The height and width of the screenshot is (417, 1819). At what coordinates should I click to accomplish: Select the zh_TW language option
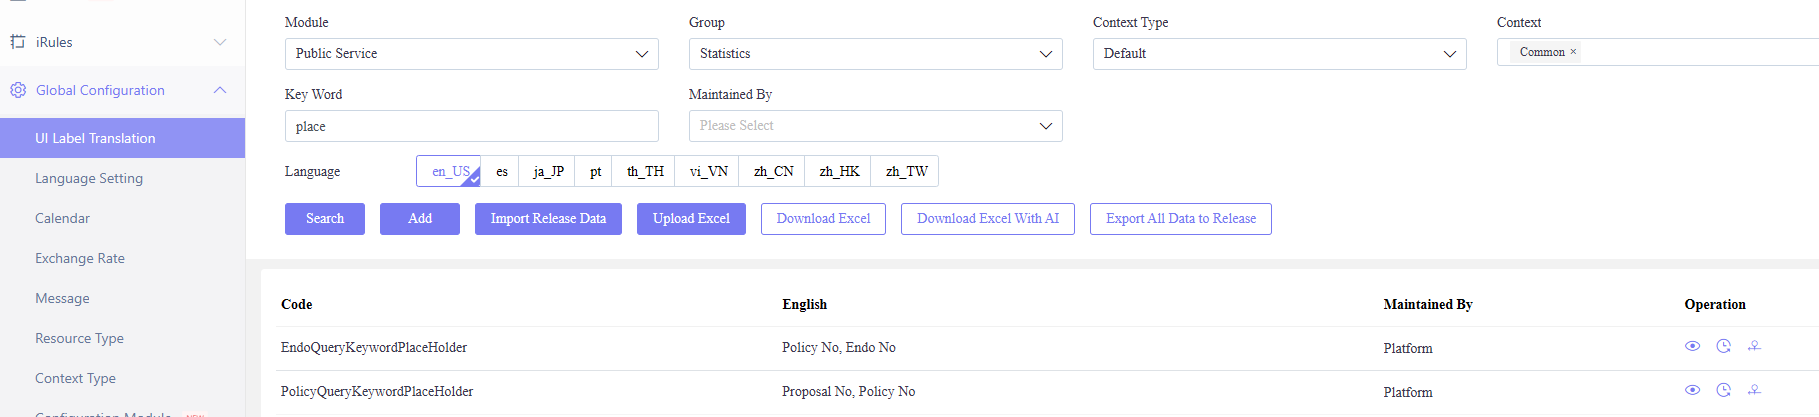point(906,171)
